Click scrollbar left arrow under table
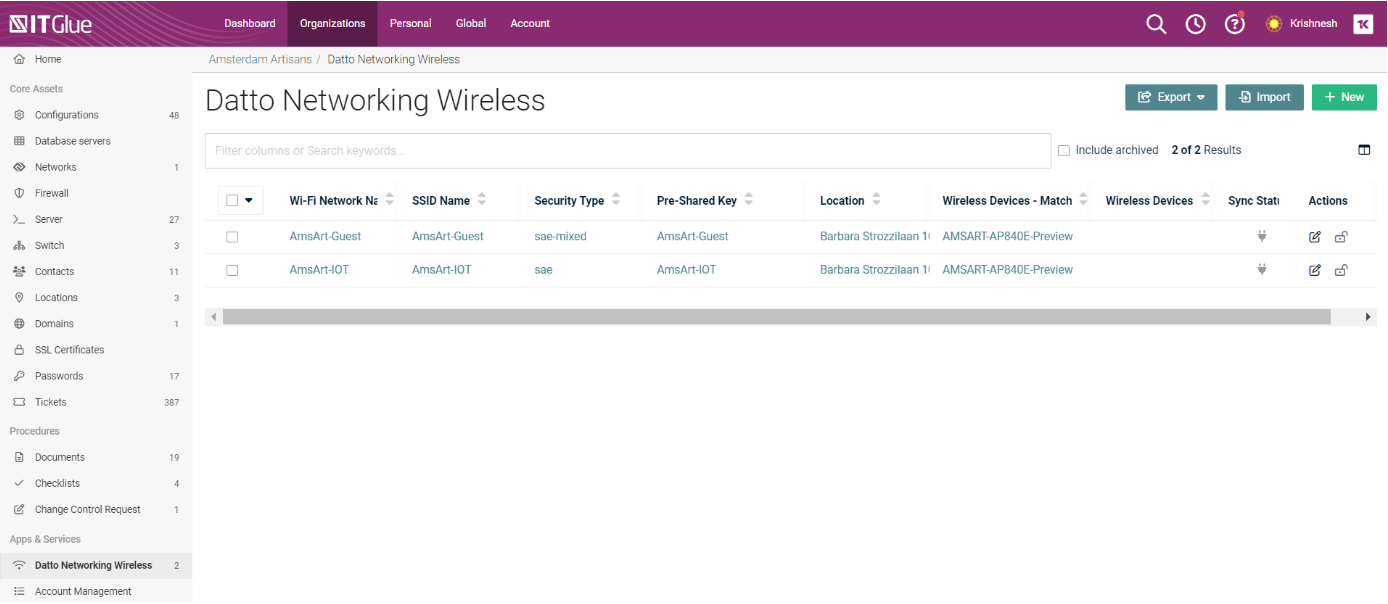The height and width of the screenshot is (604, 1388). (212, 317)
